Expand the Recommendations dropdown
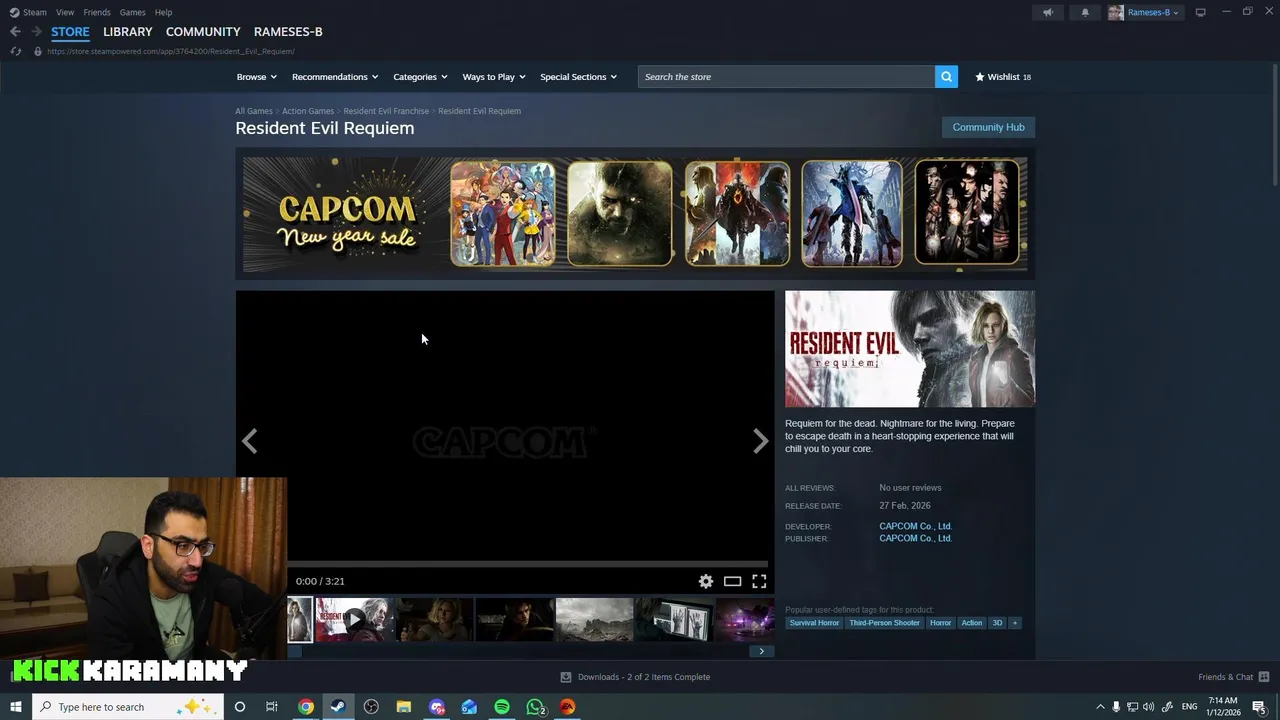 coord(335,77)
